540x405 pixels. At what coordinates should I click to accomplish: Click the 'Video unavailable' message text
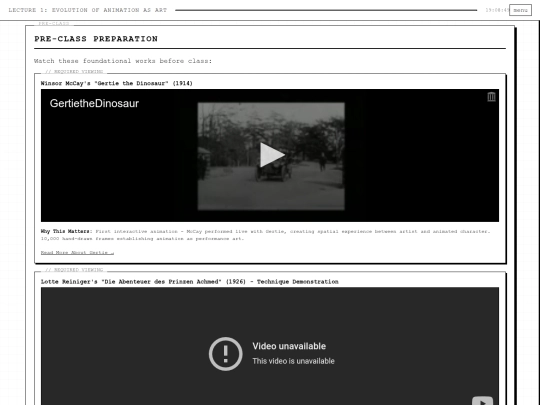[289, 346]
